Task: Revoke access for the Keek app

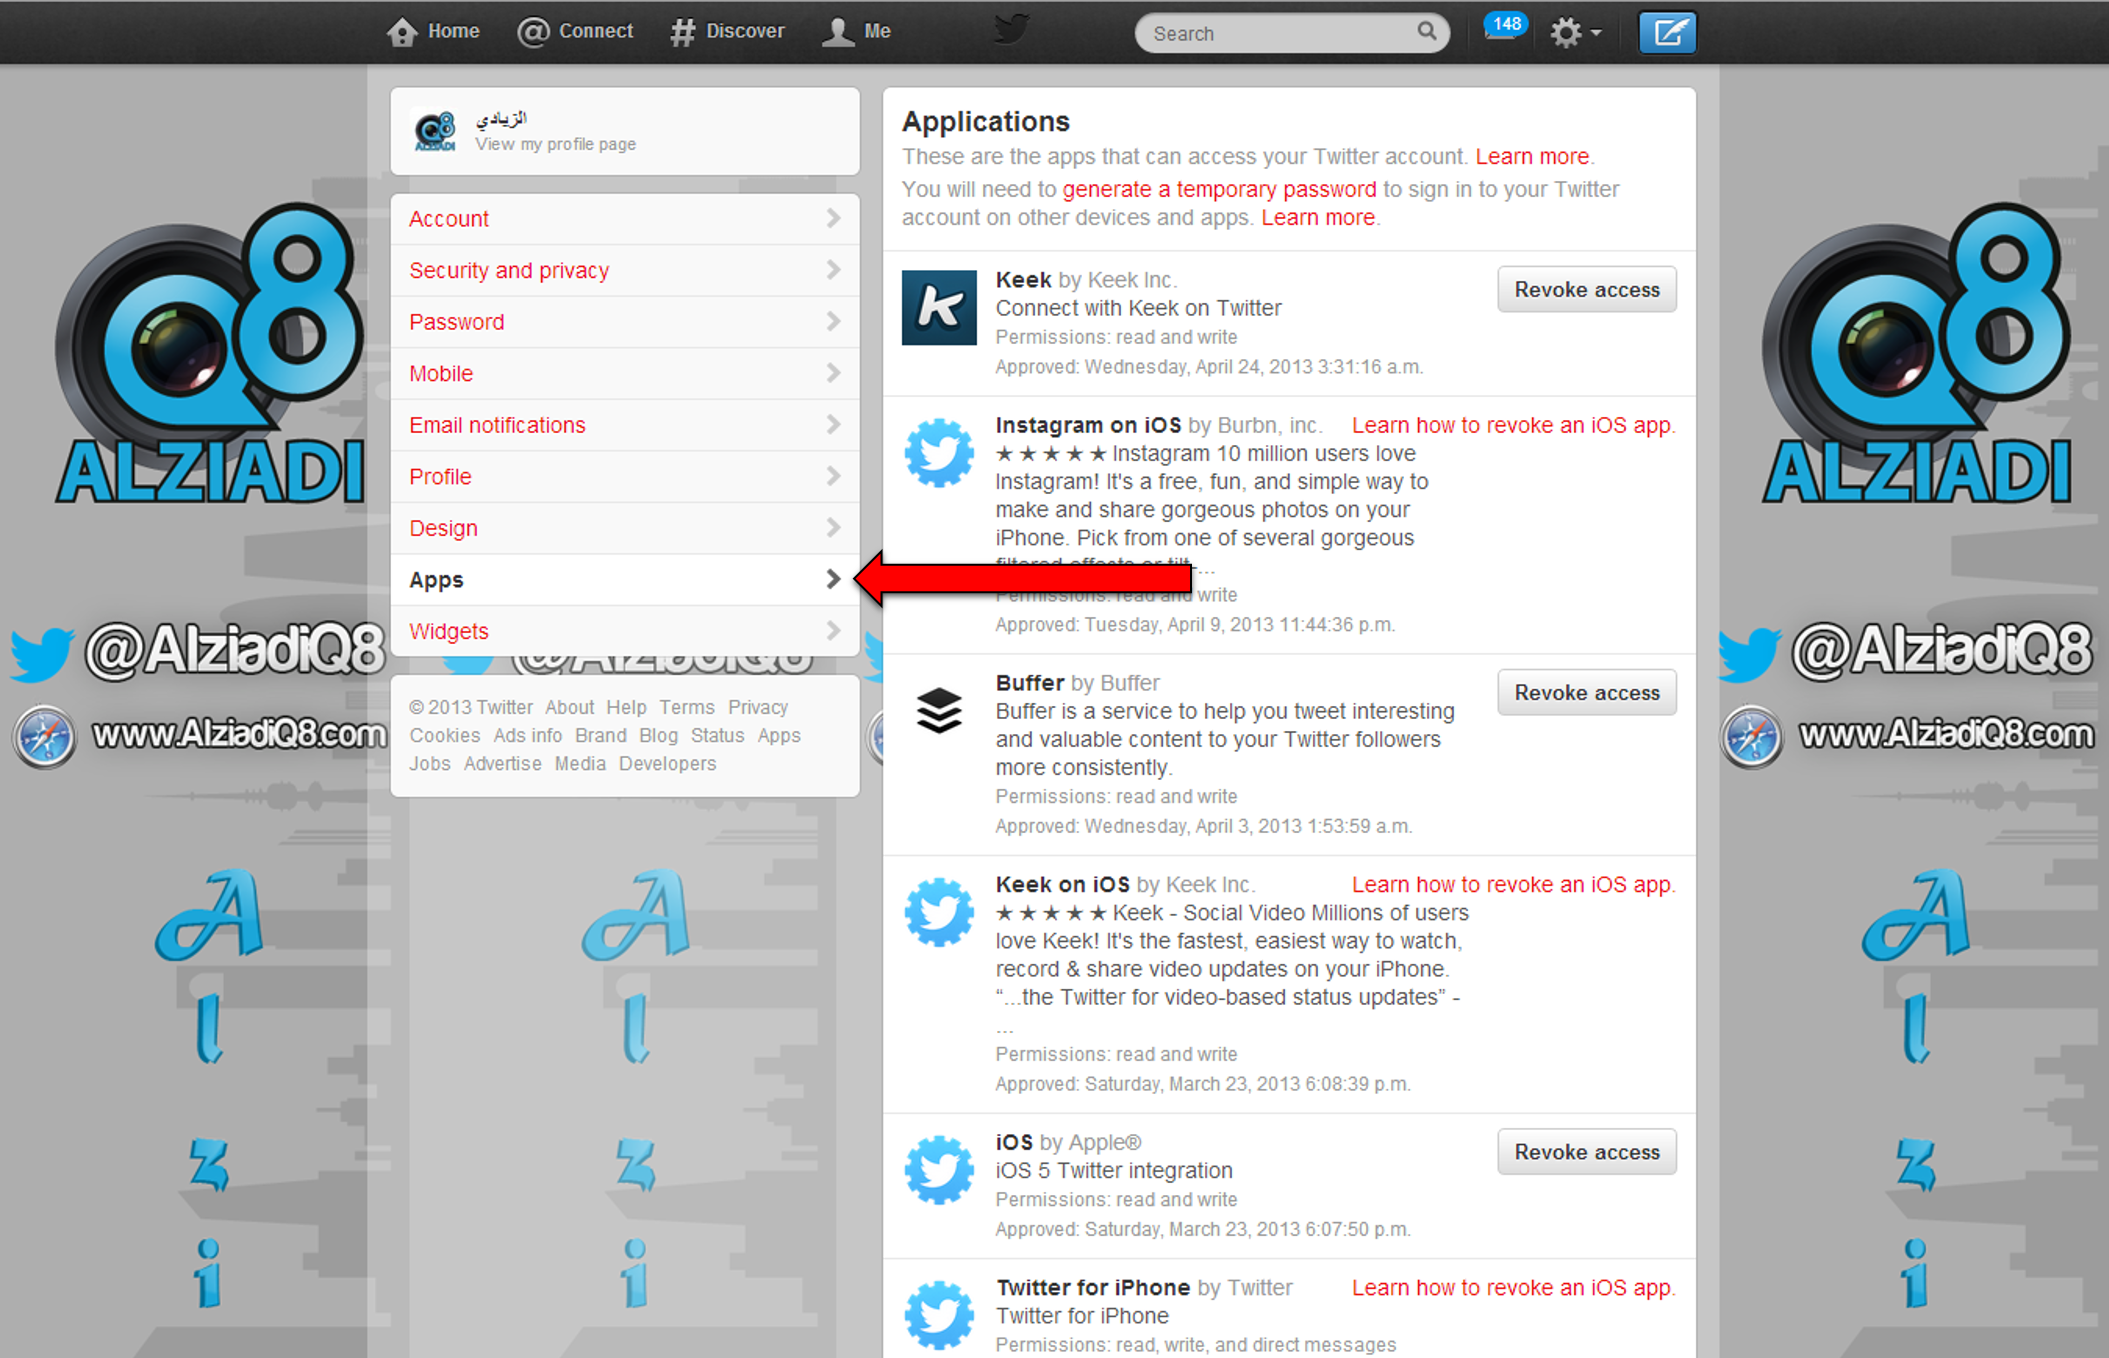Action: pos(1586,289)
